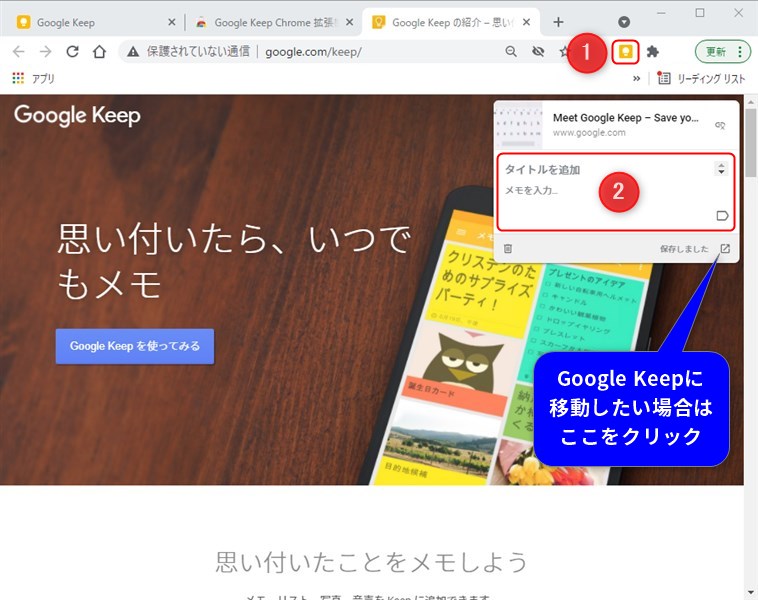Click the Google Keep を使ってみる button

[135, 346]
